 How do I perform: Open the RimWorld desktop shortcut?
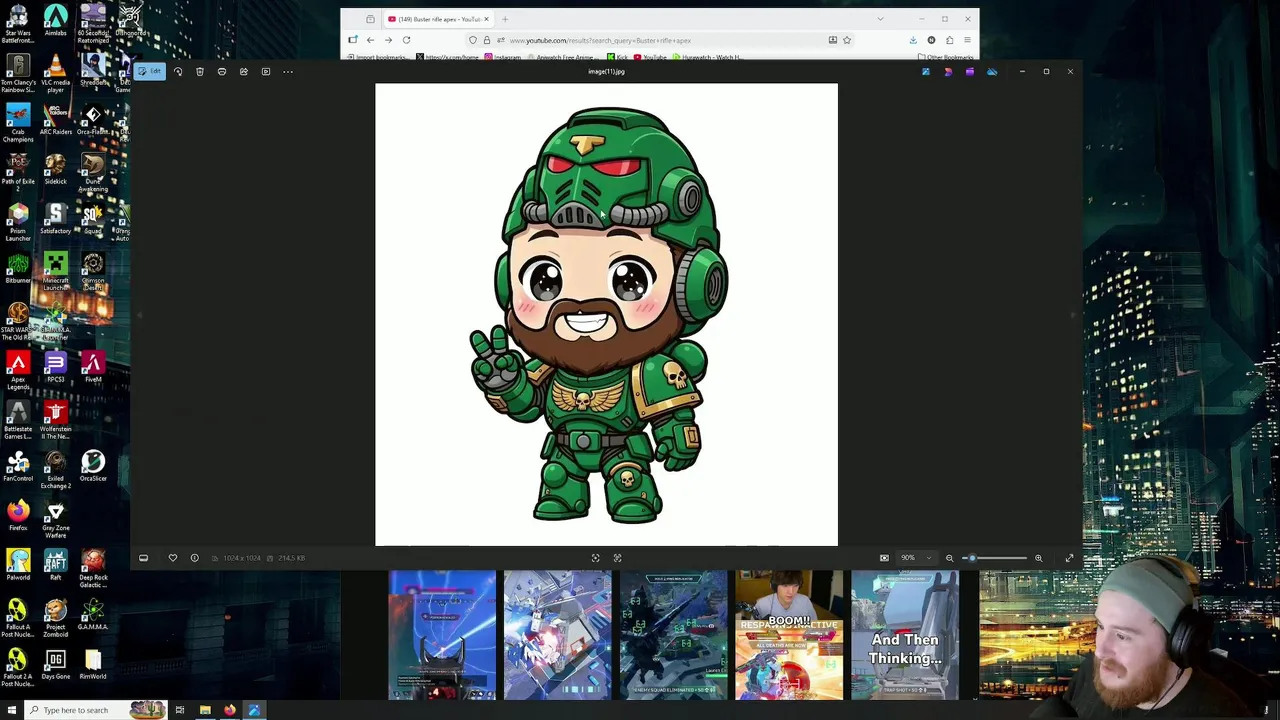93,664
